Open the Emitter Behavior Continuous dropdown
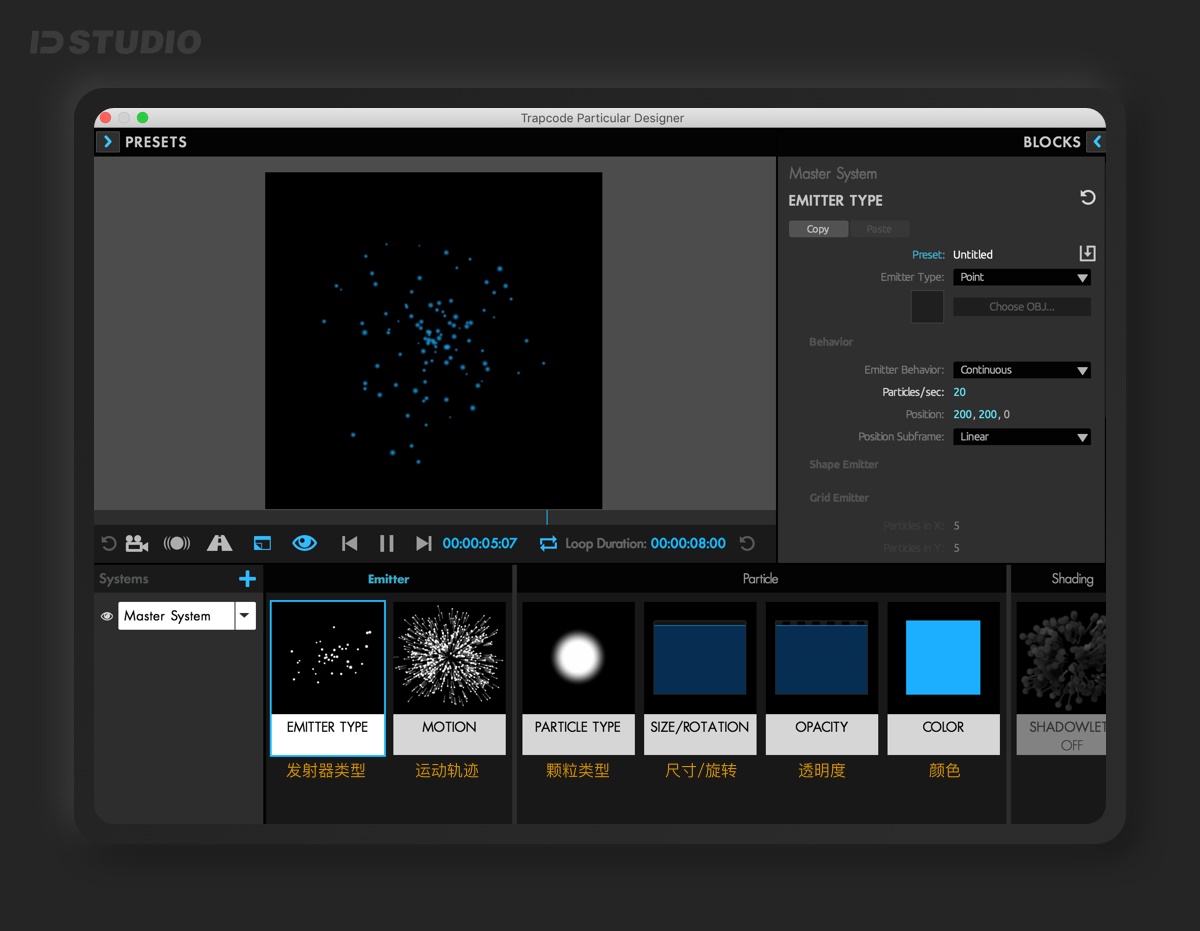Viewport: 1200px width, 931px height. click(1021, 370)
